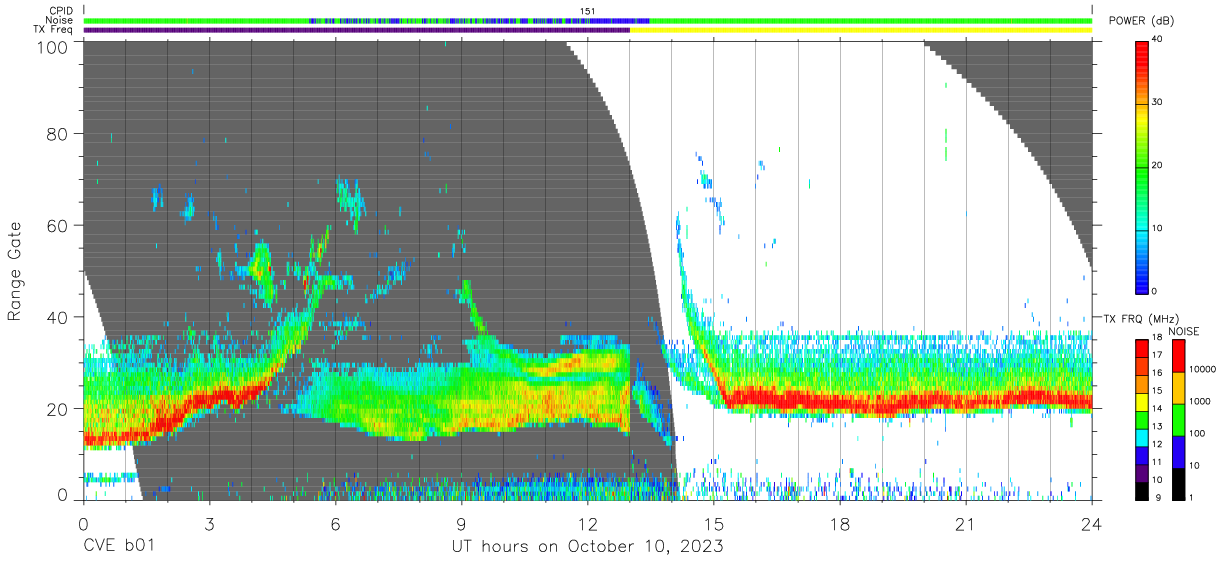Click x-axis tick label 15
The width and height of the screenshot is (1228, 567).
click(x=714, y=523)
